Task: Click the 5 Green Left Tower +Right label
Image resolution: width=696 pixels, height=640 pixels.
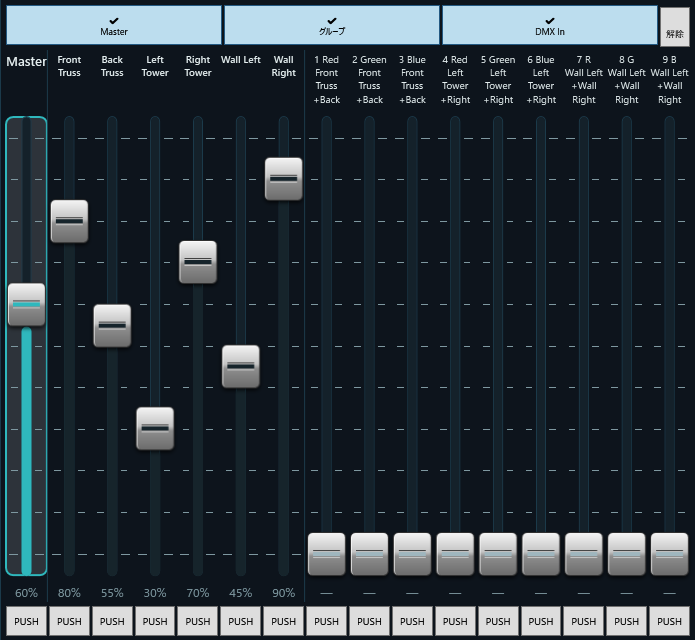Action: coord(498,79)
